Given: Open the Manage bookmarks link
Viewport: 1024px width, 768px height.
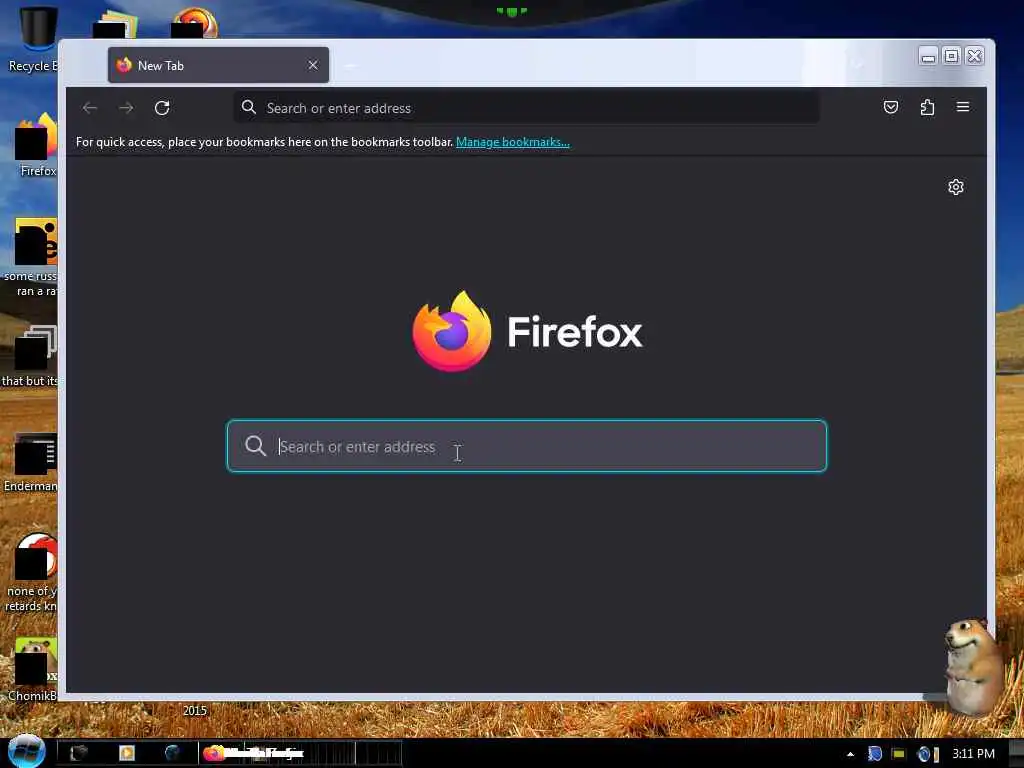Looking at the screenshot, I should coord(513,142).
